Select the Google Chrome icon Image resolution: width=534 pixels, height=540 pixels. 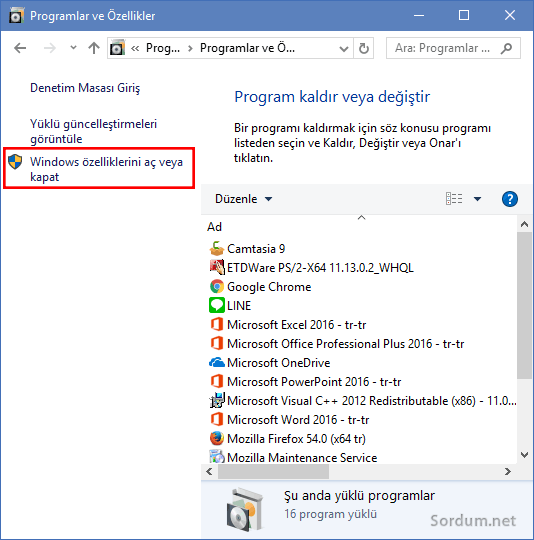(217, 286)
